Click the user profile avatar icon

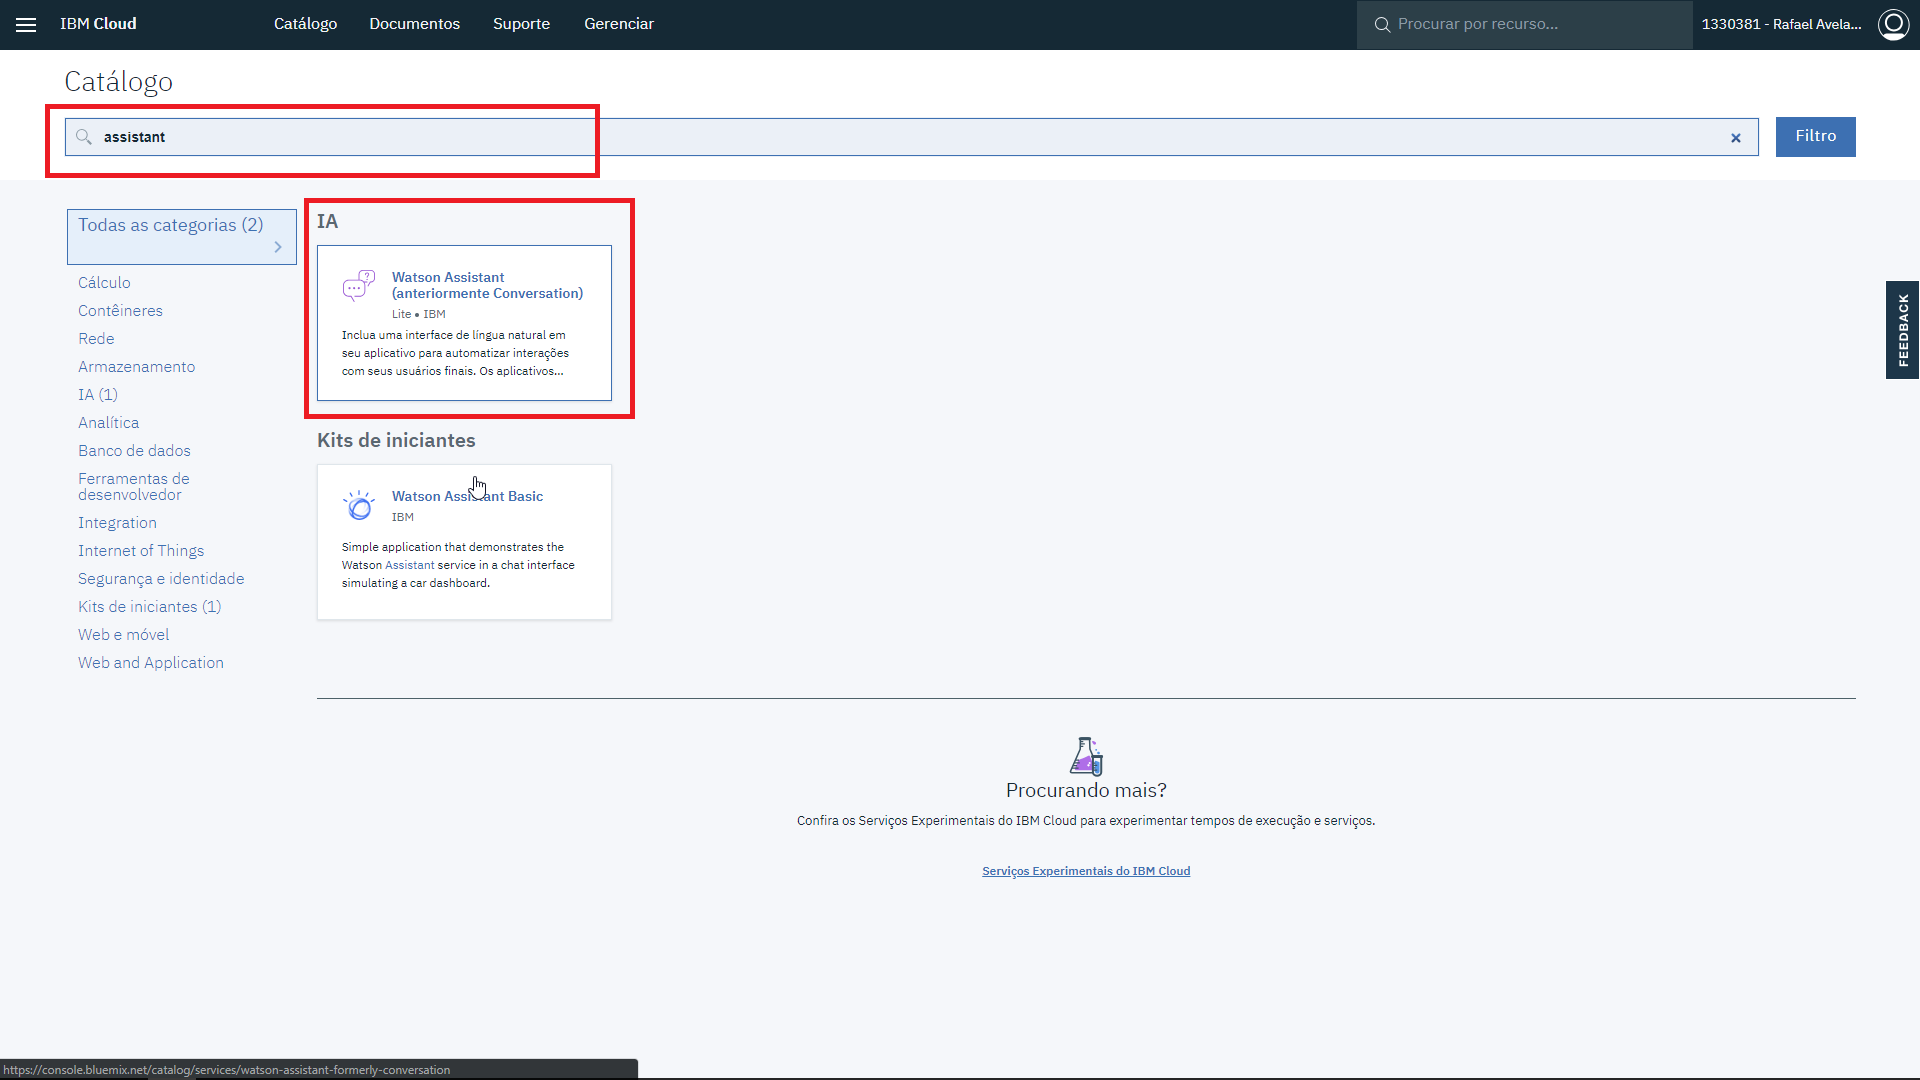click(1893, 24)
